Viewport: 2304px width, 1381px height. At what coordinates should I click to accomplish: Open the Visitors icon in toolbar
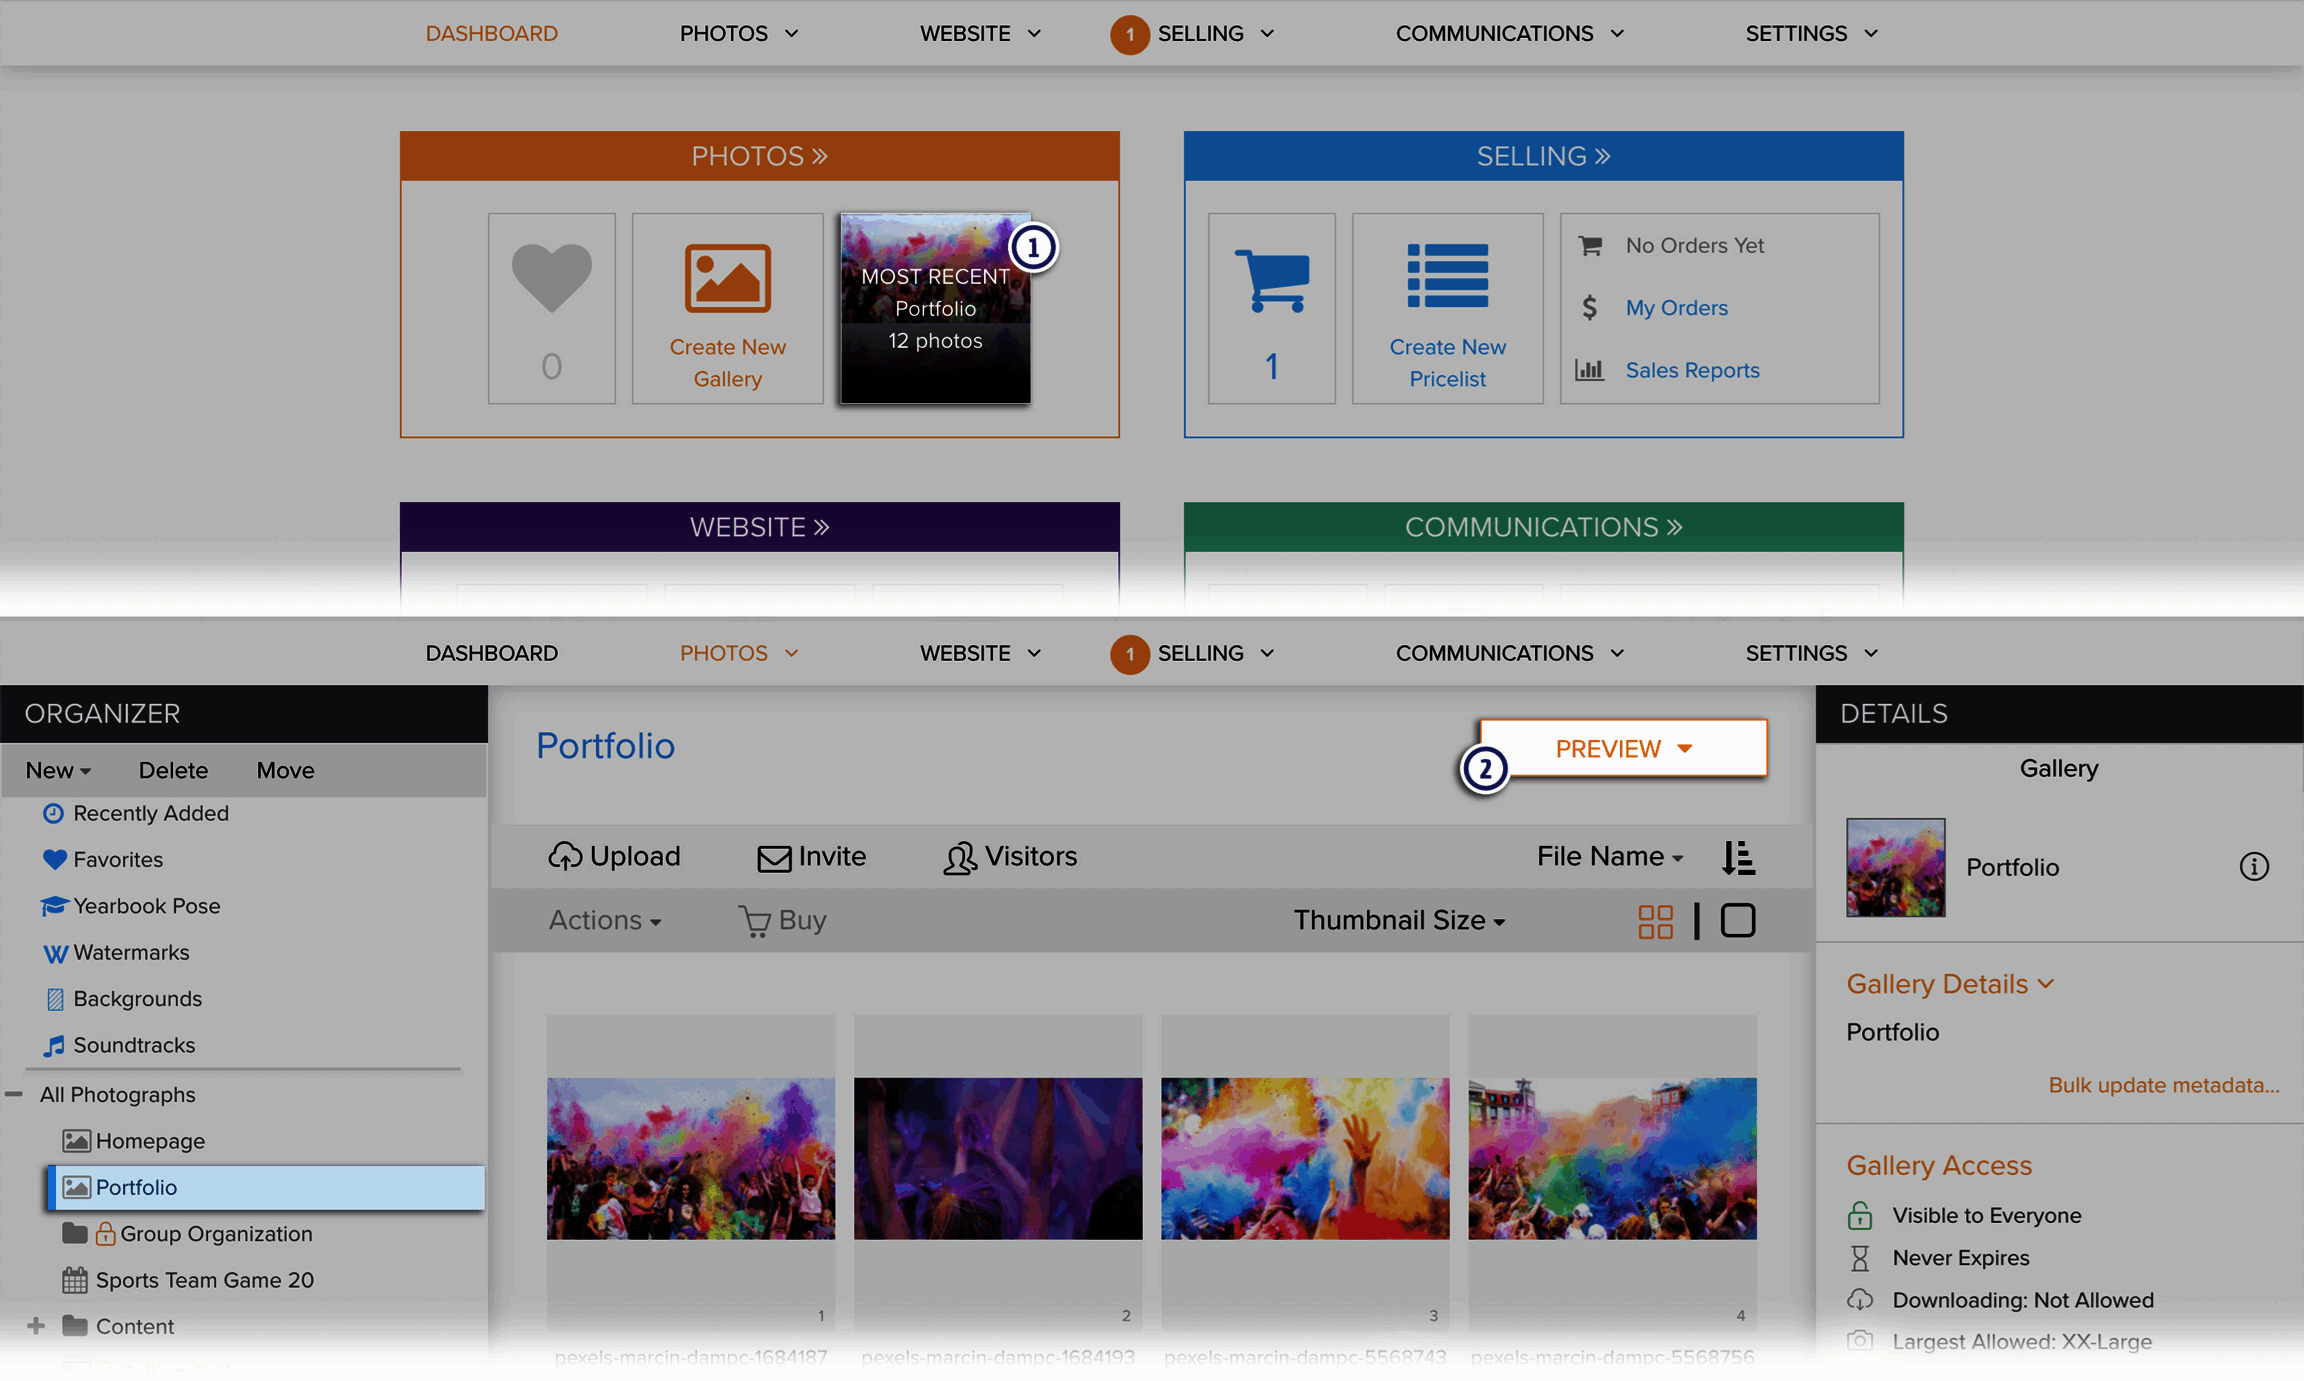coord(959,857)
